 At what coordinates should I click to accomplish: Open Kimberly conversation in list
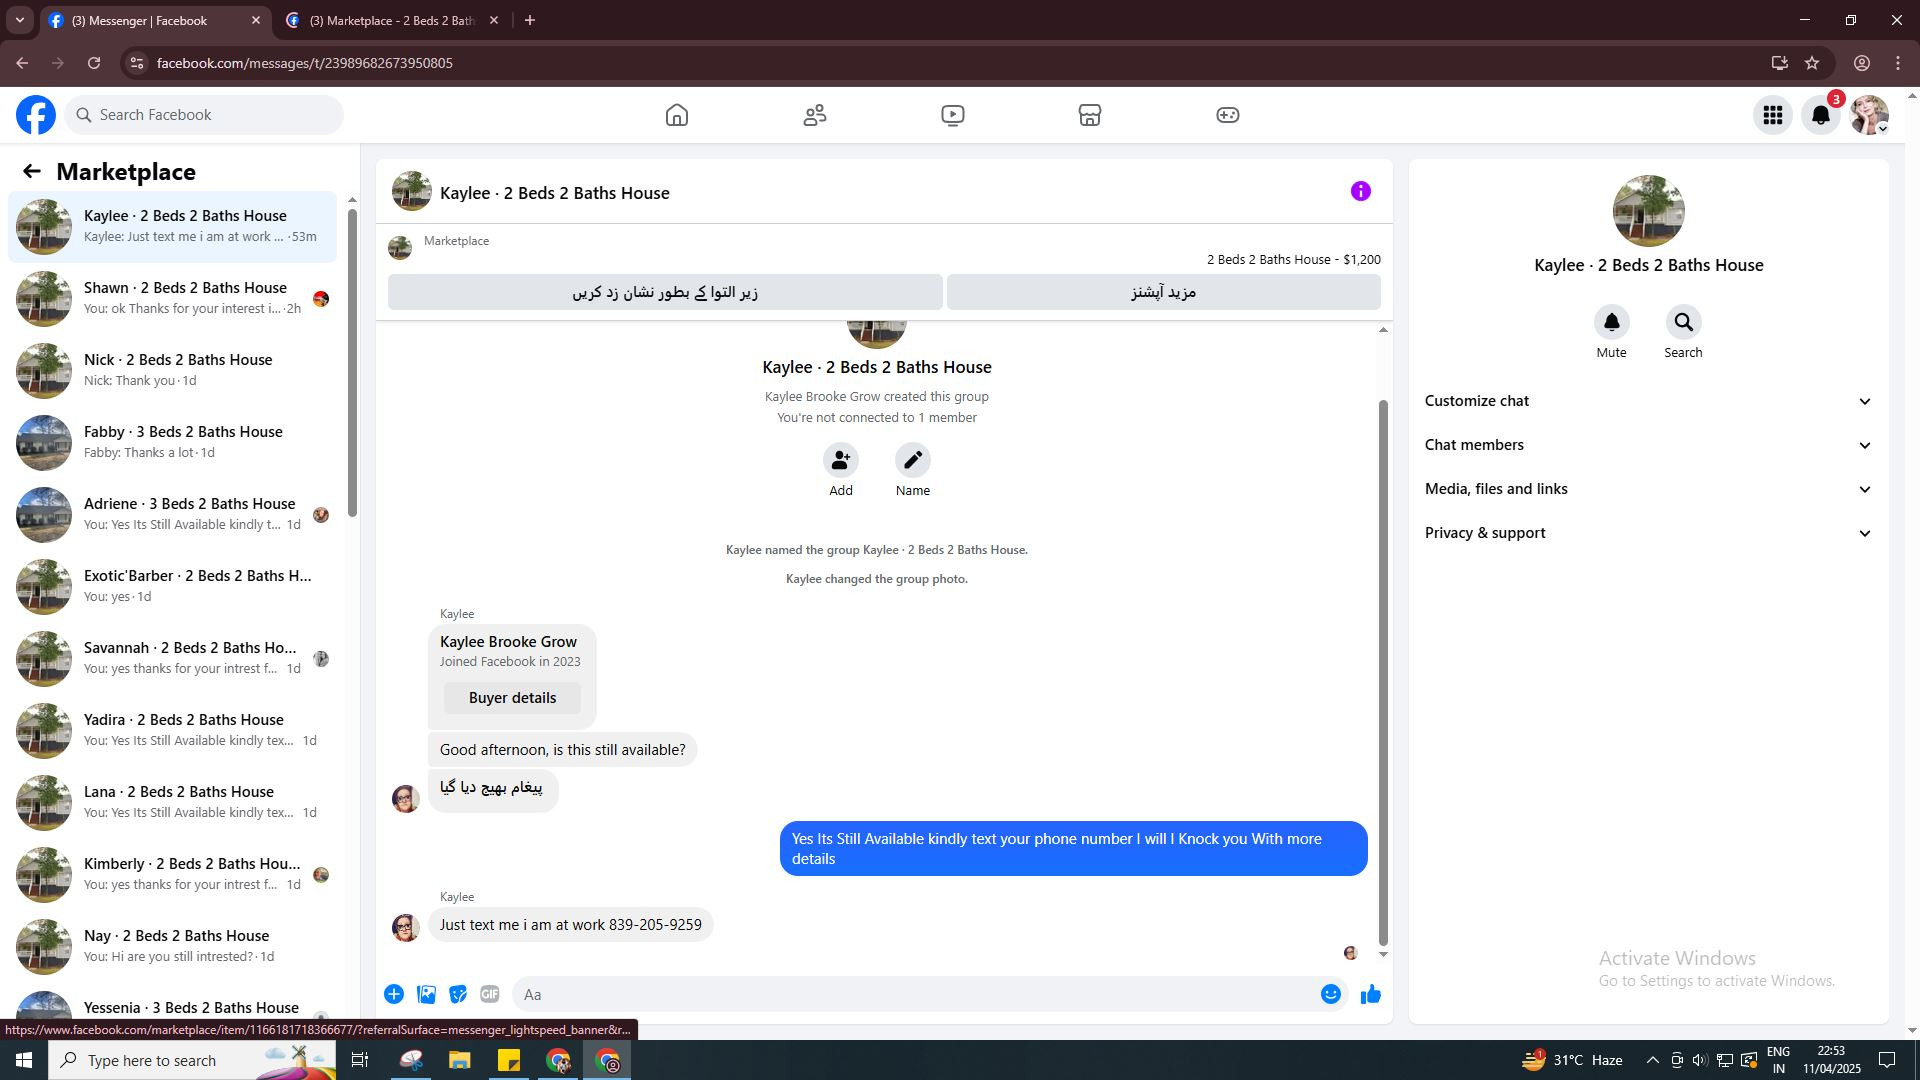pyautogui.click(x=172, y=875)
